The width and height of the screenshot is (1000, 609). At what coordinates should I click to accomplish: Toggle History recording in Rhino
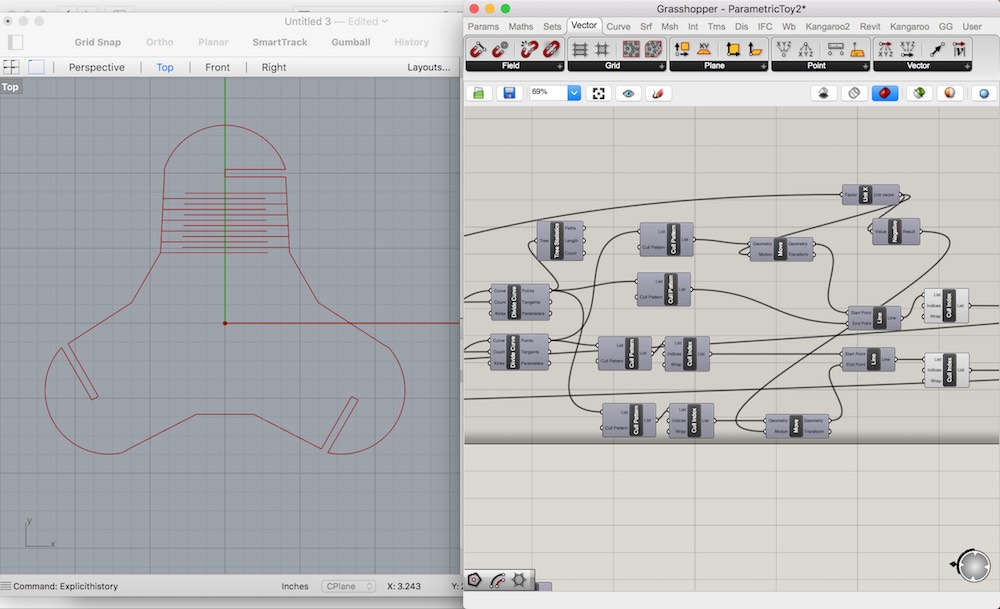tap(411, 42)
